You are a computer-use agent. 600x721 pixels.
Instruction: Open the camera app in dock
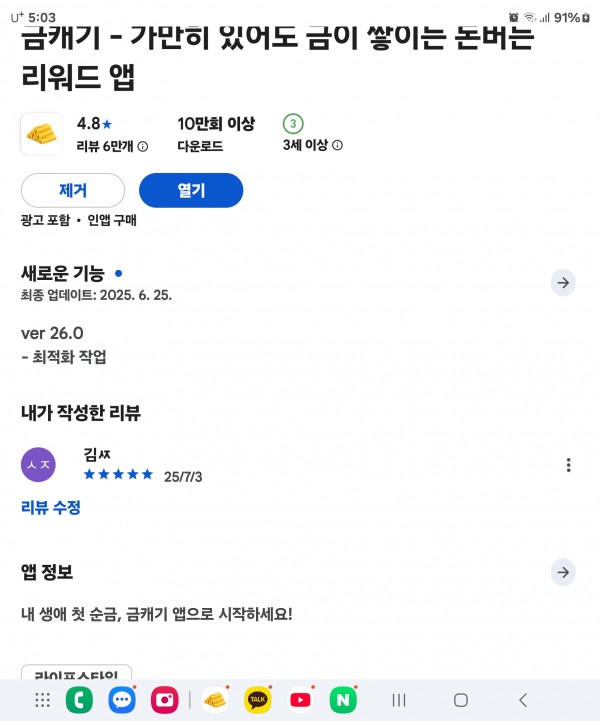pyautogui.click(x=165, y=700)
